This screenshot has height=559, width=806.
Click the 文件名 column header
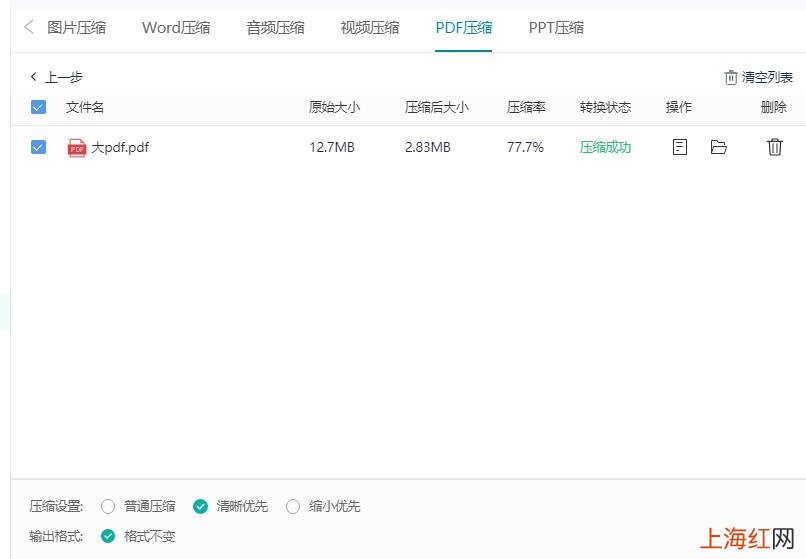coord(85,107)
